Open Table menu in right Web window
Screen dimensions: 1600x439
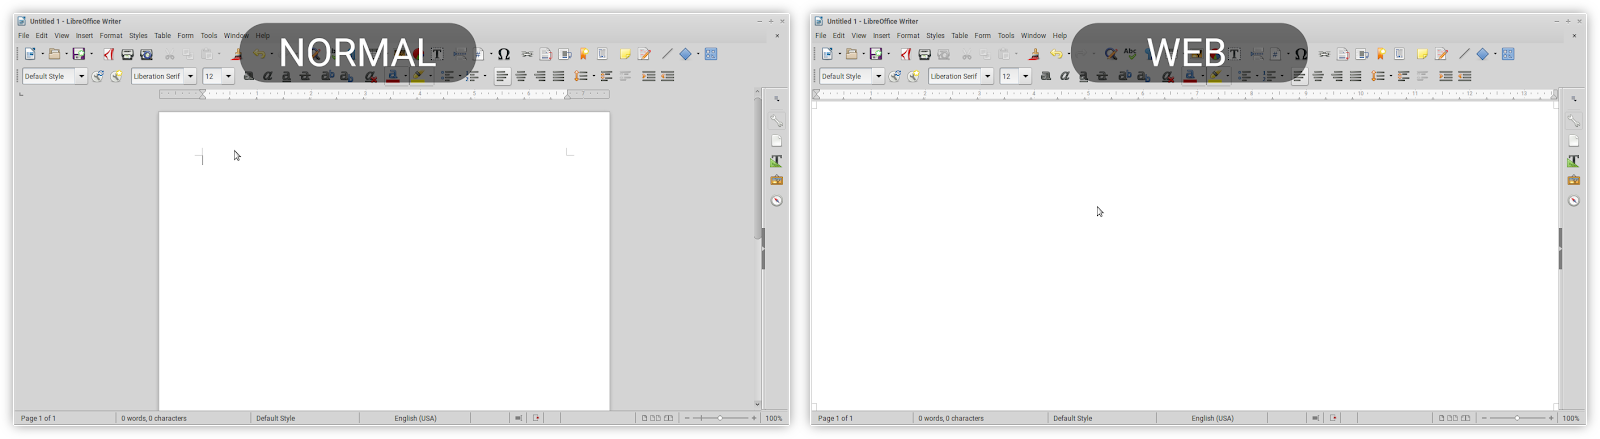pos(960,35)
